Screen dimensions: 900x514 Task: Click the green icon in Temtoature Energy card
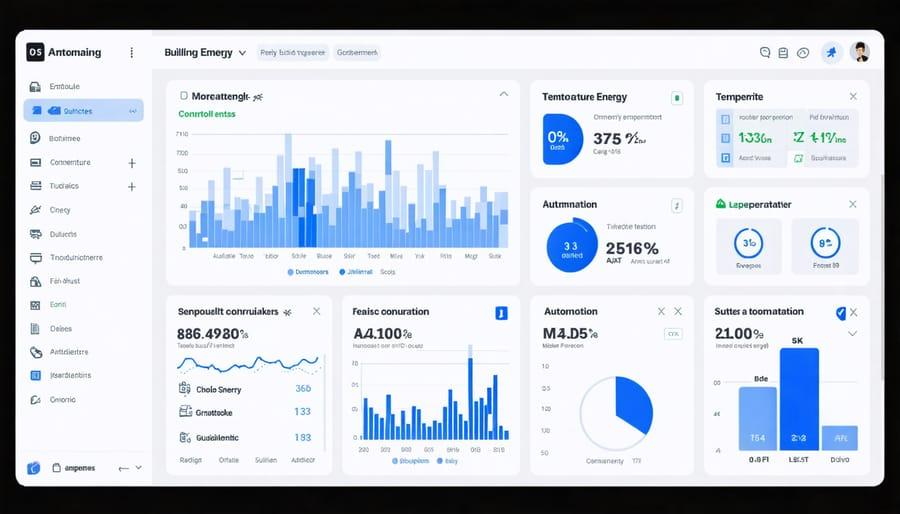(x=677, y=98)
